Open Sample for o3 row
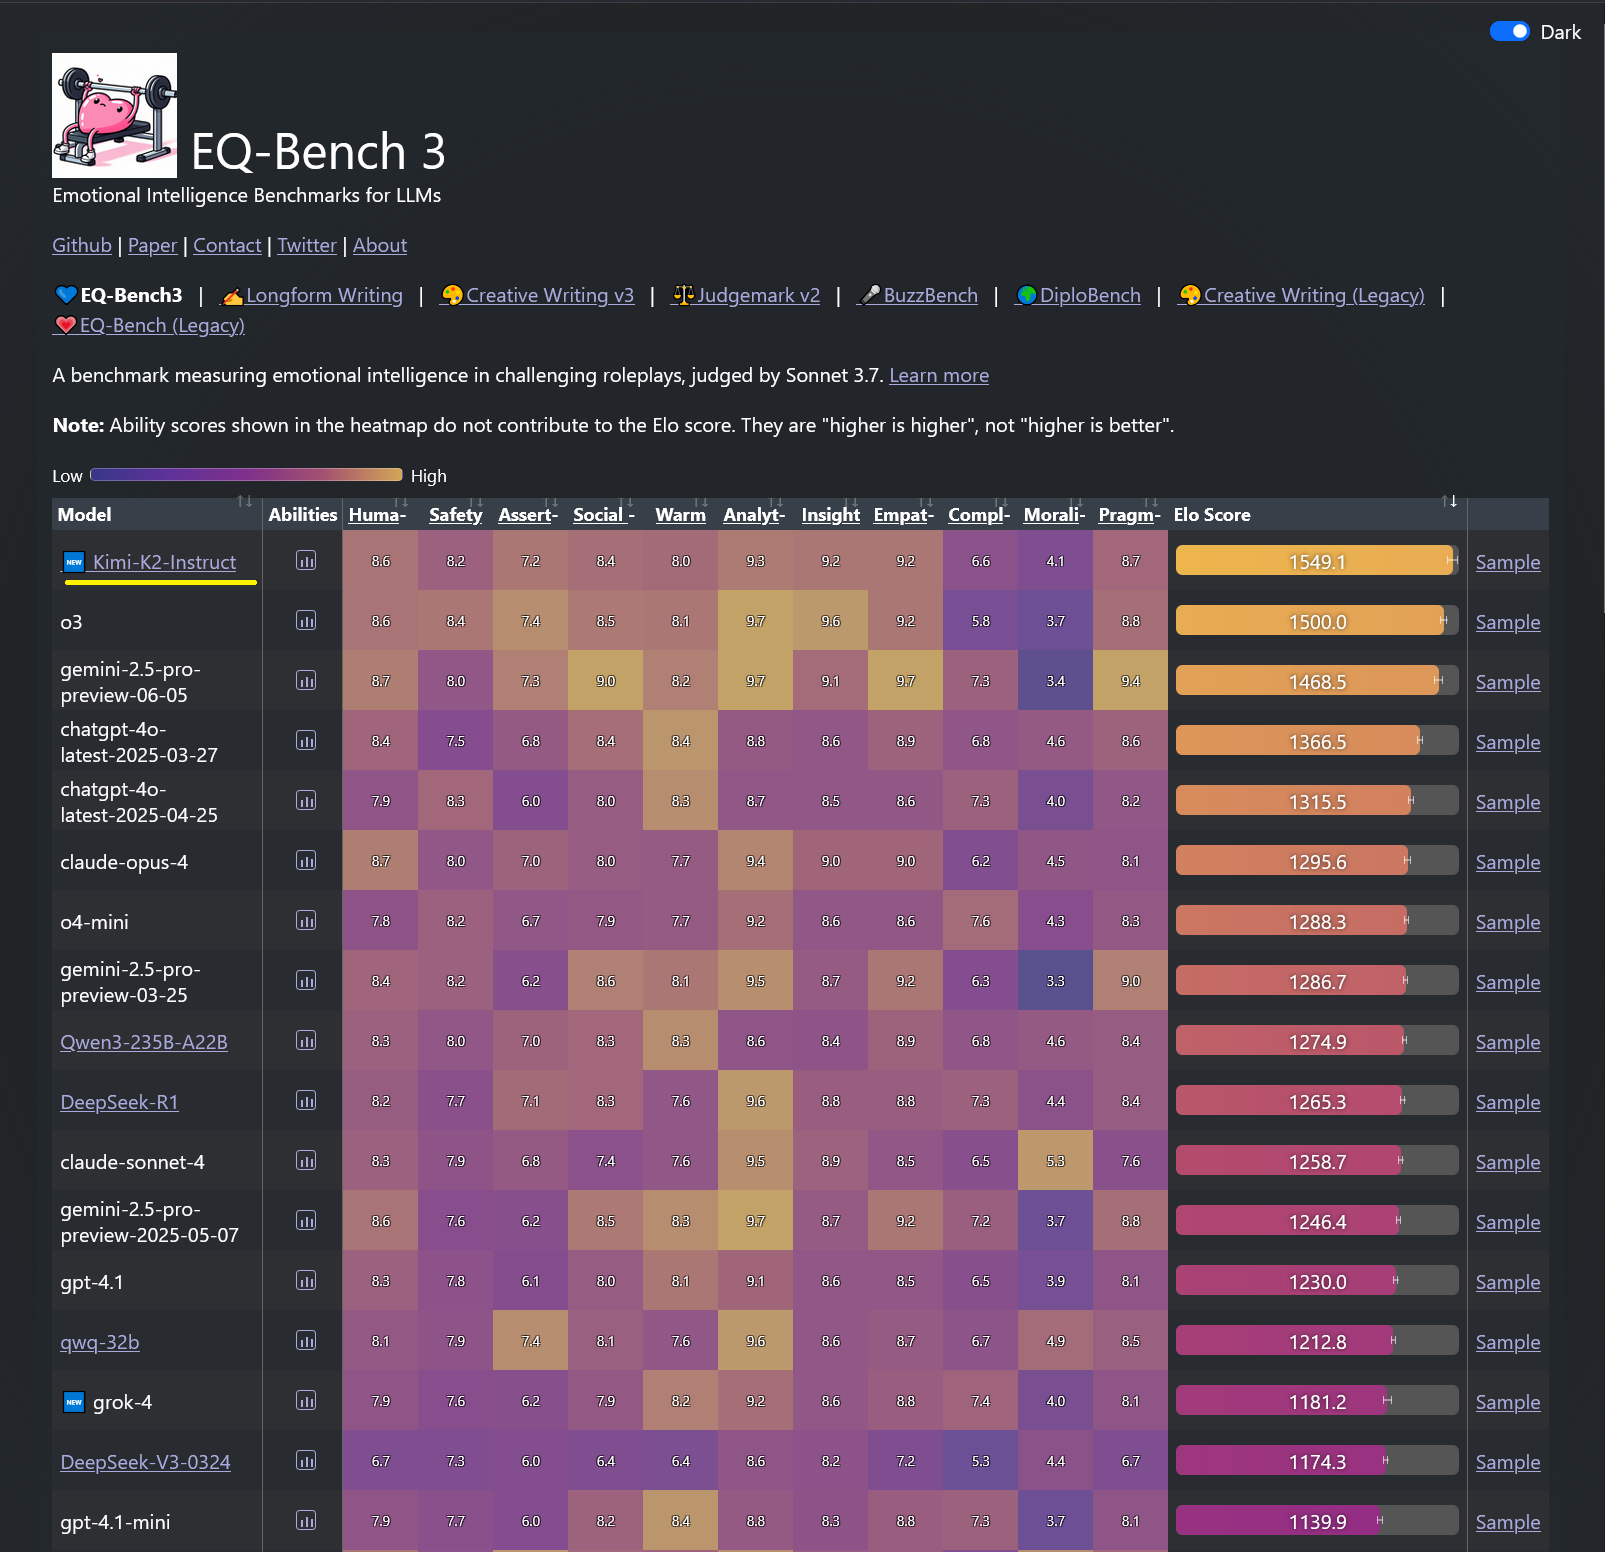 (1508, 622)
